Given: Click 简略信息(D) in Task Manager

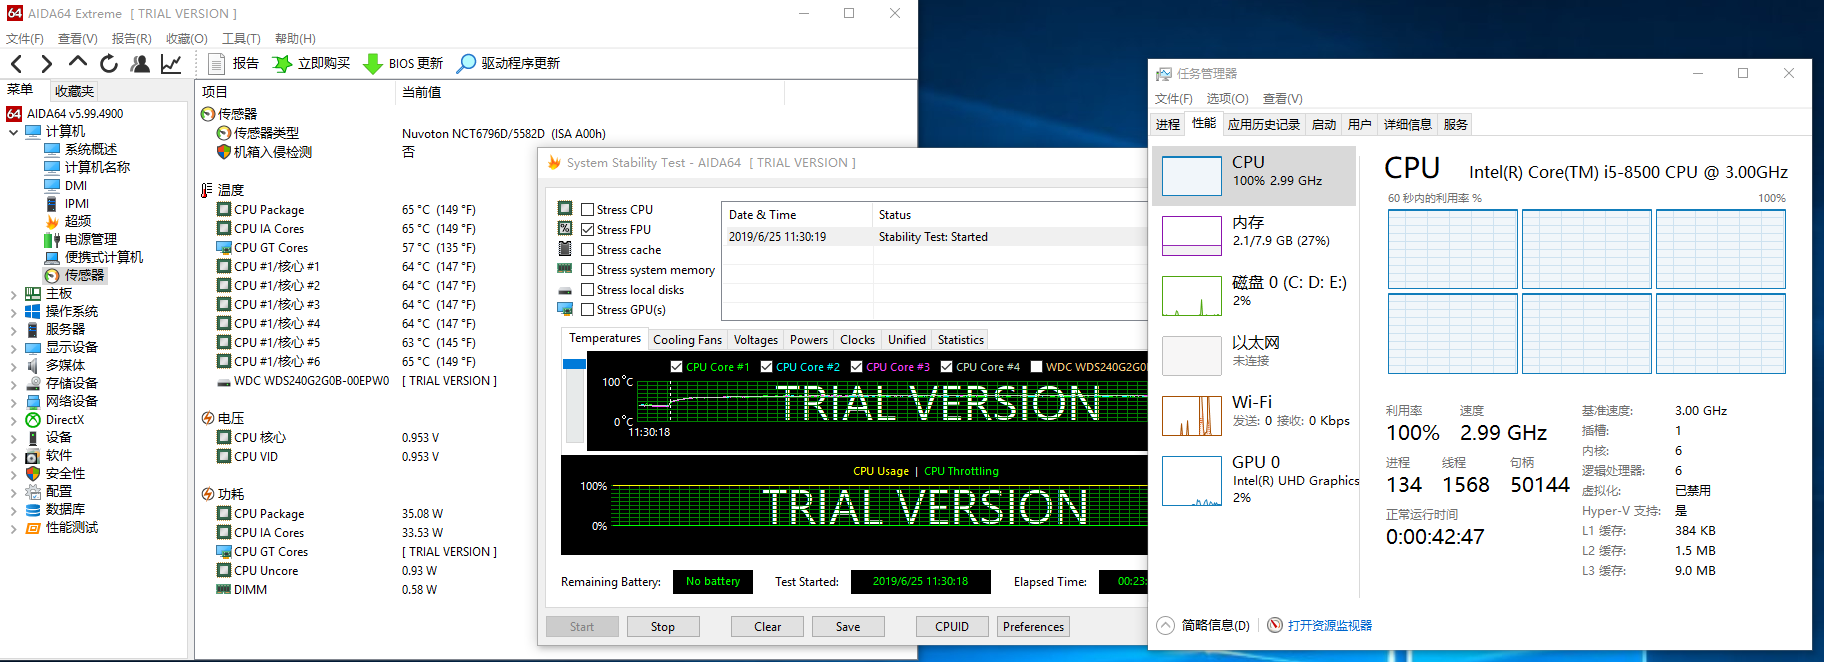Looking at the screenshot, I should 1204,626.
